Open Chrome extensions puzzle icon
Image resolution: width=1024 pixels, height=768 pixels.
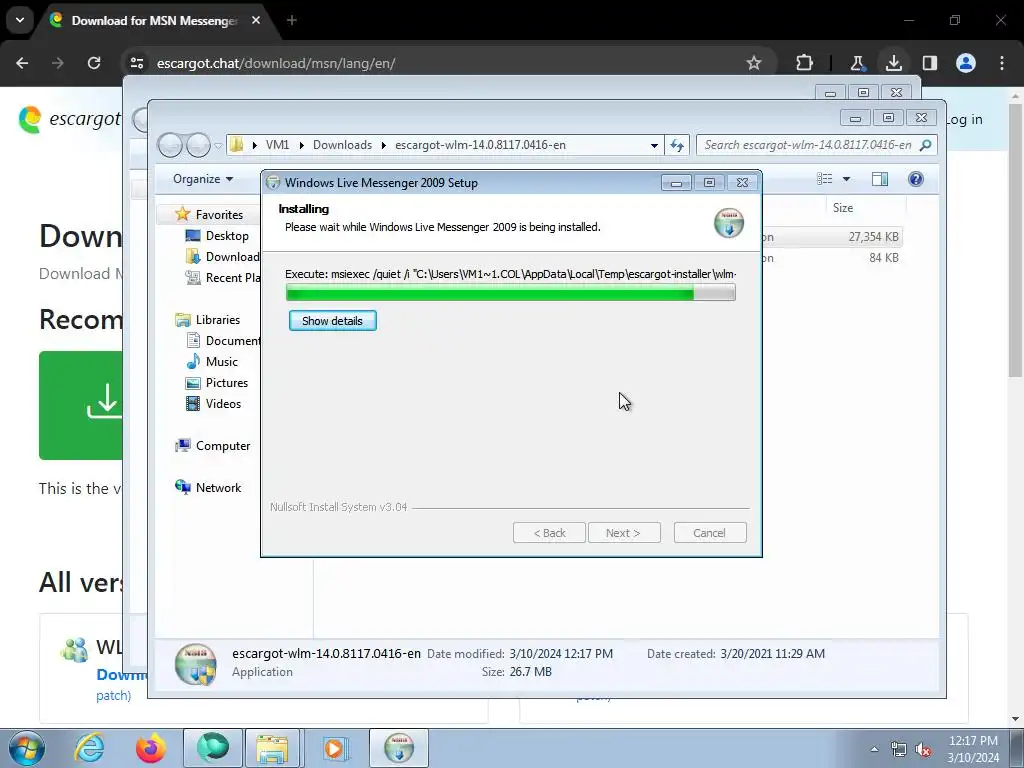click(x=805, y=63)
